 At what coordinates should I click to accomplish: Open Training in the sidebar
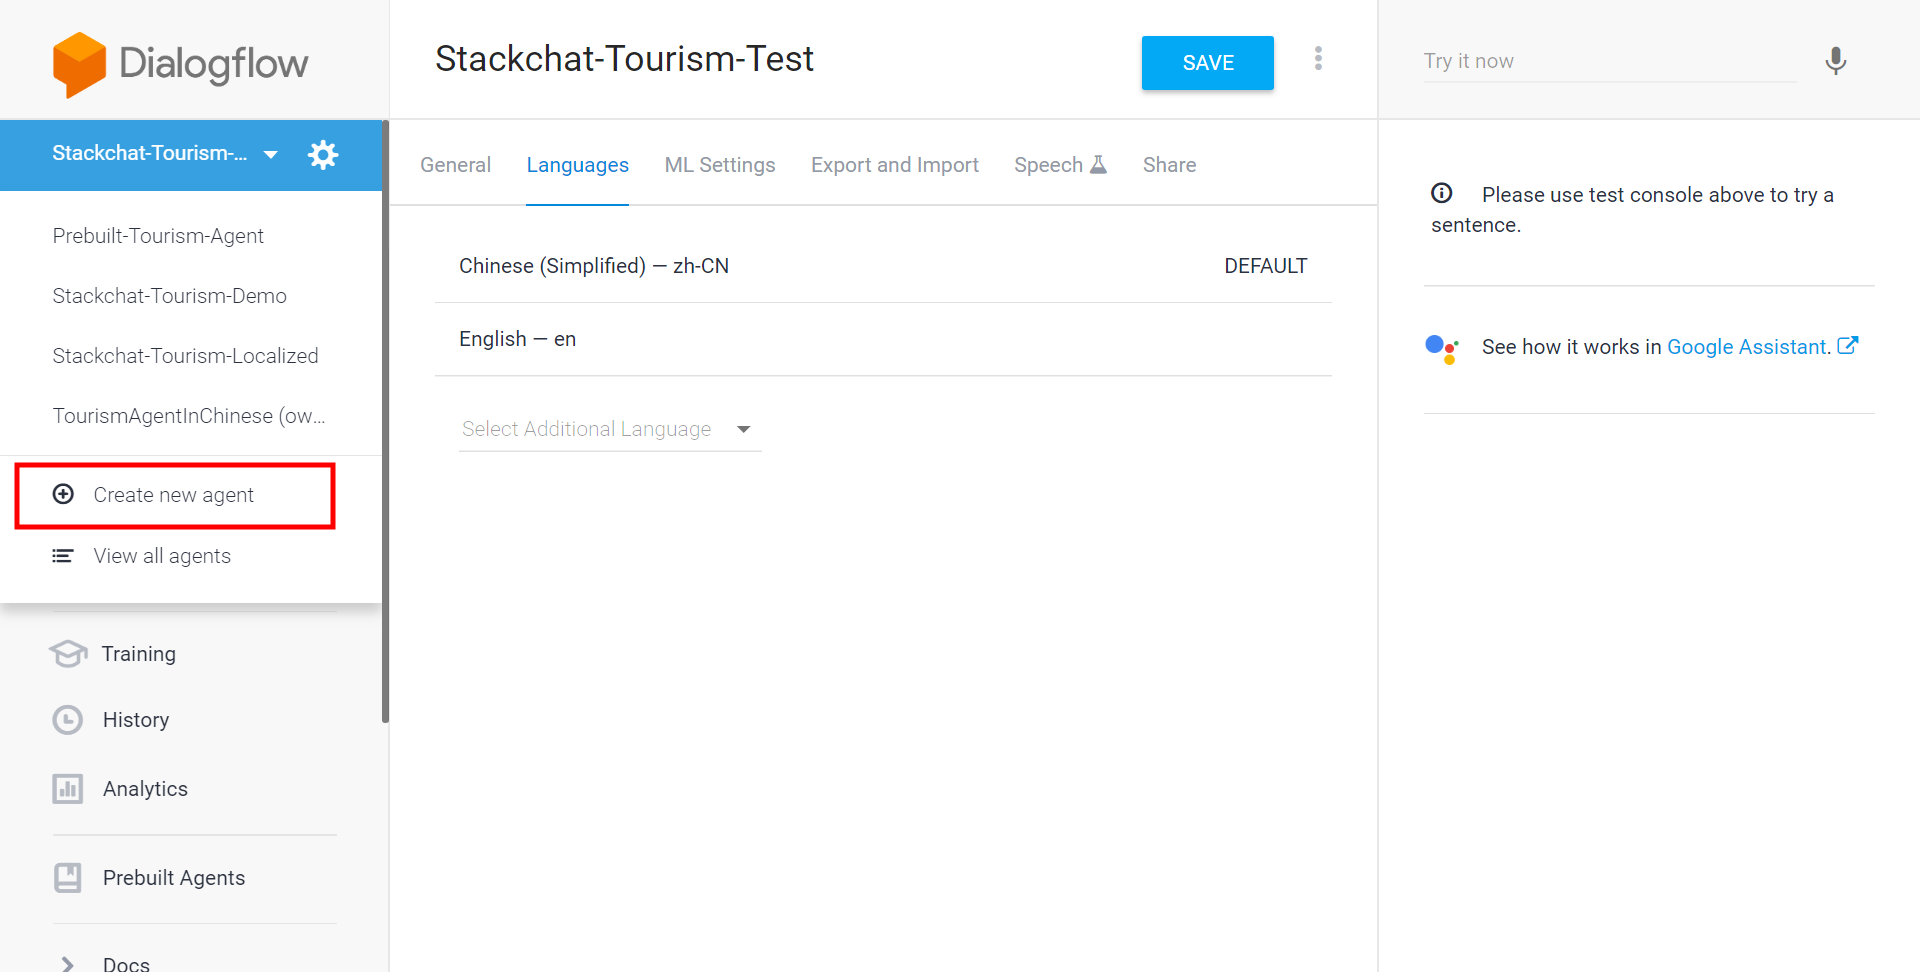tap(139, 654)
